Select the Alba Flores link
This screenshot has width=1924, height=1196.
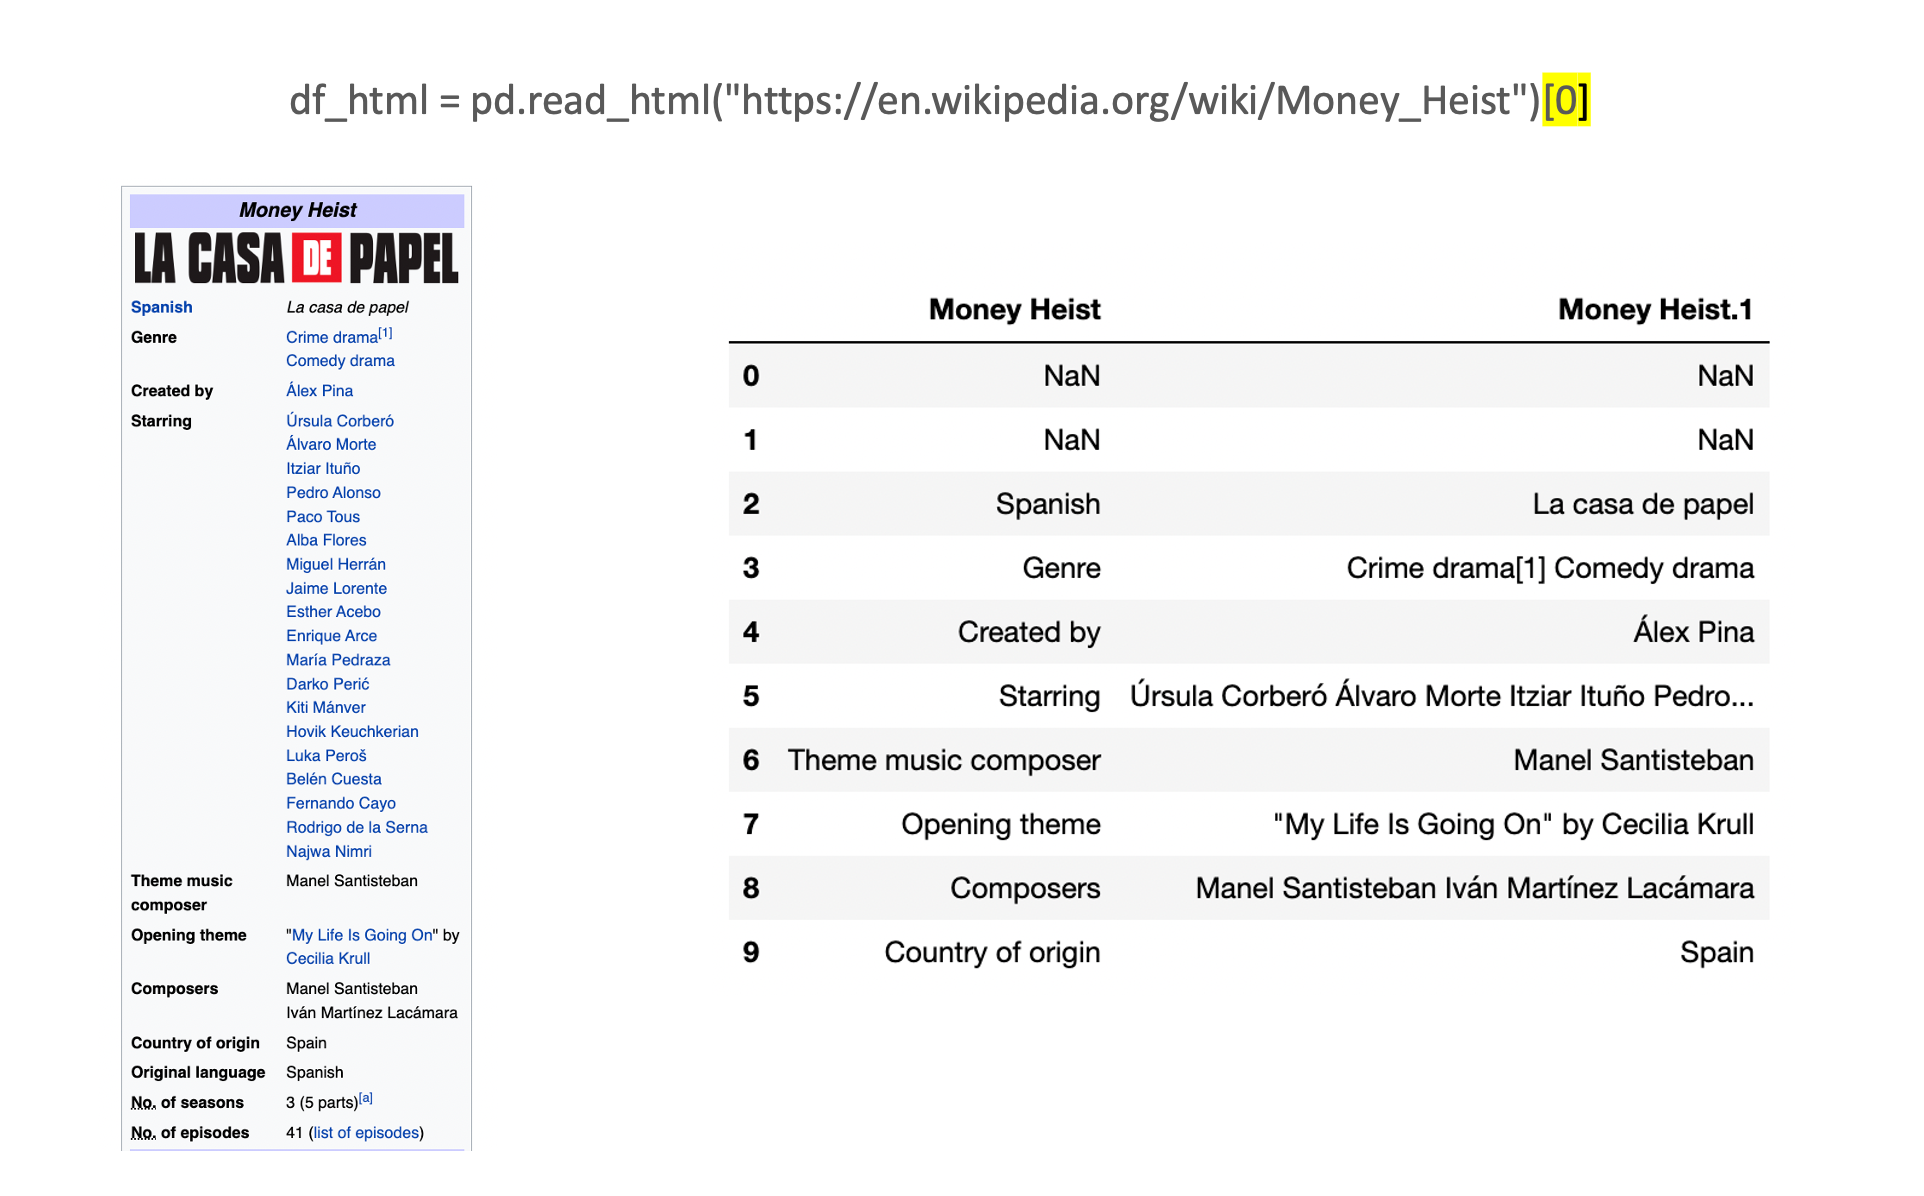pyautogui.click(x=326, y=540)
